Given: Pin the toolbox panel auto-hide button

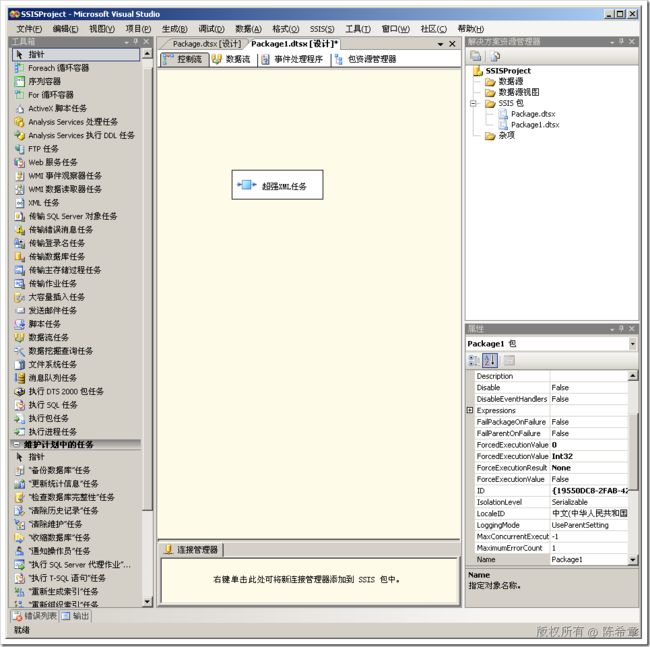Looking at the screenshot, I should pos(136,42).
